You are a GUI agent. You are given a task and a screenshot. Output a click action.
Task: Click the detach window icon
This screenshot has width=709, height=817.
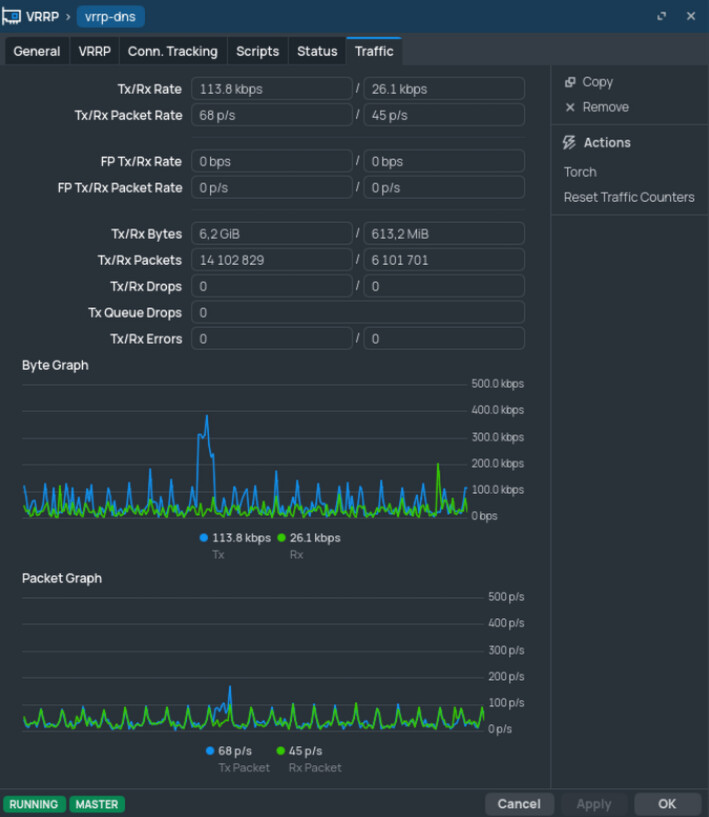pos(662,16)
